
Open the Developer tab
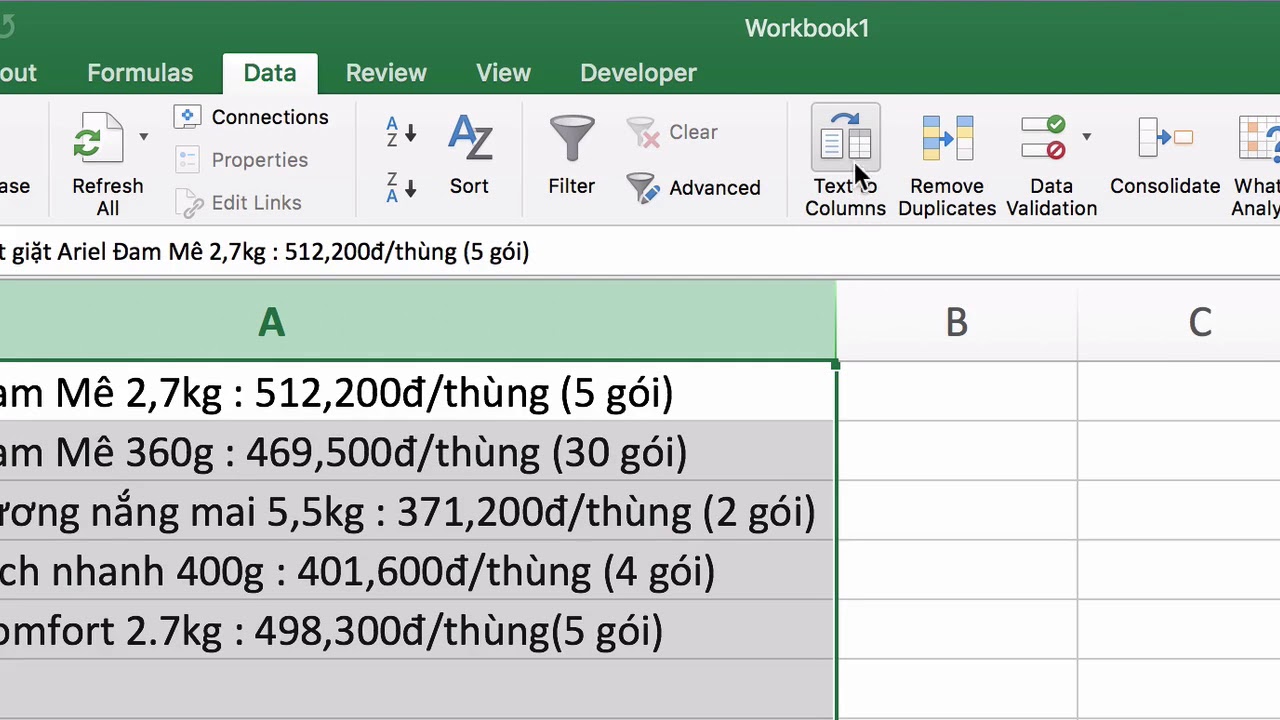(x=638, y=73)
